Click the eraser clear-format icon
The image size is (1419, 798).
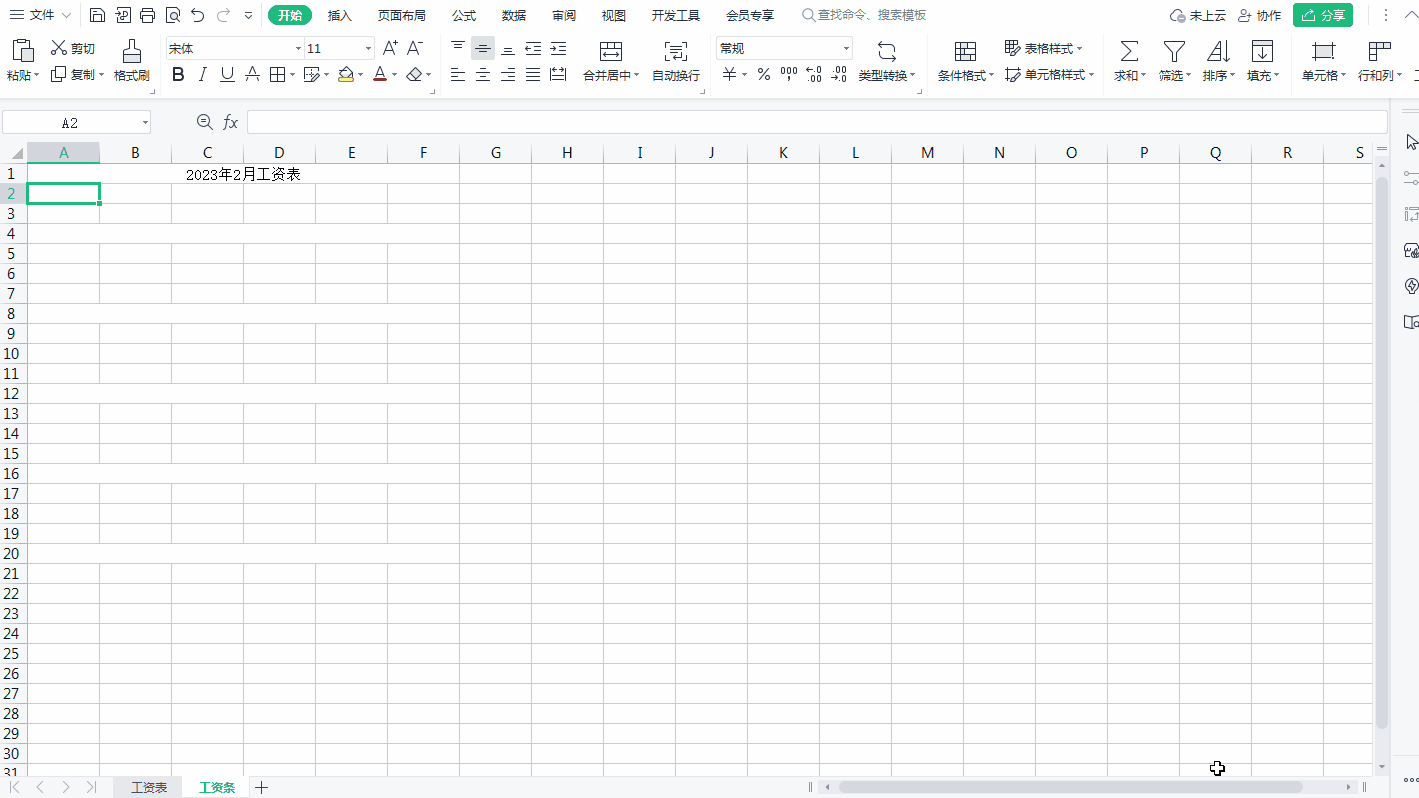[x=415, y=74]
